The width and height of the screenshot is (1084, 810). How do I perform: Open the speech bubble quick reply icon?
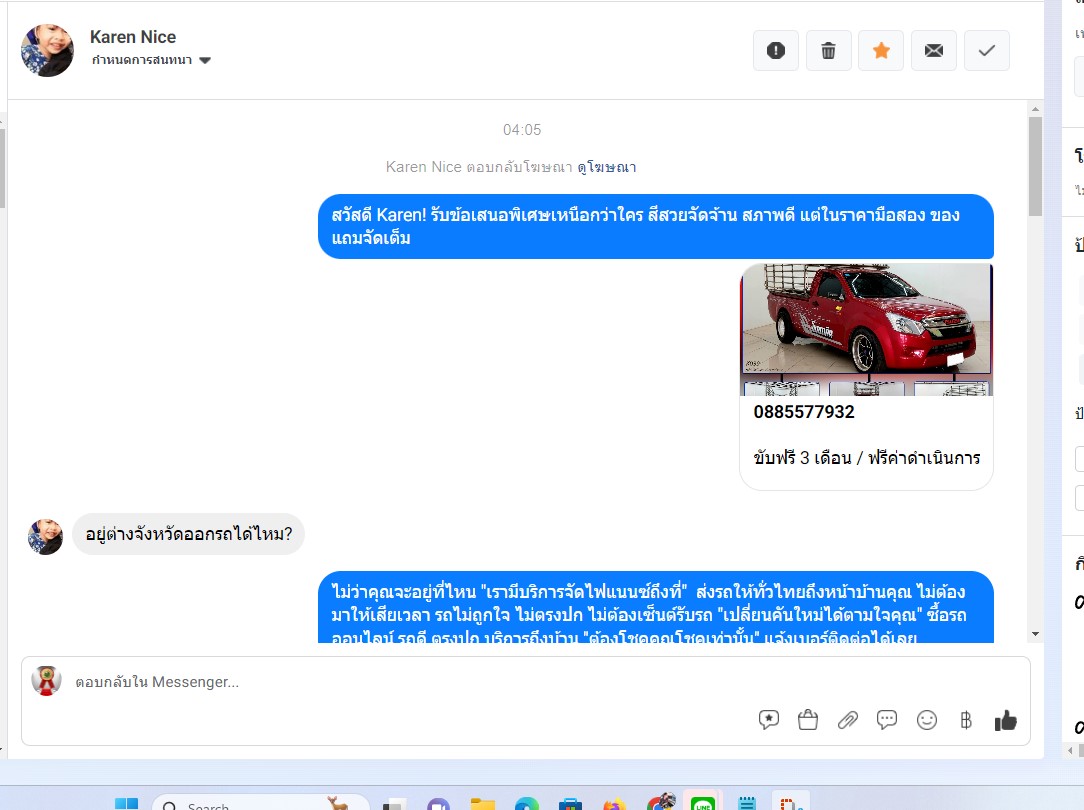click(x=887, y=720)
